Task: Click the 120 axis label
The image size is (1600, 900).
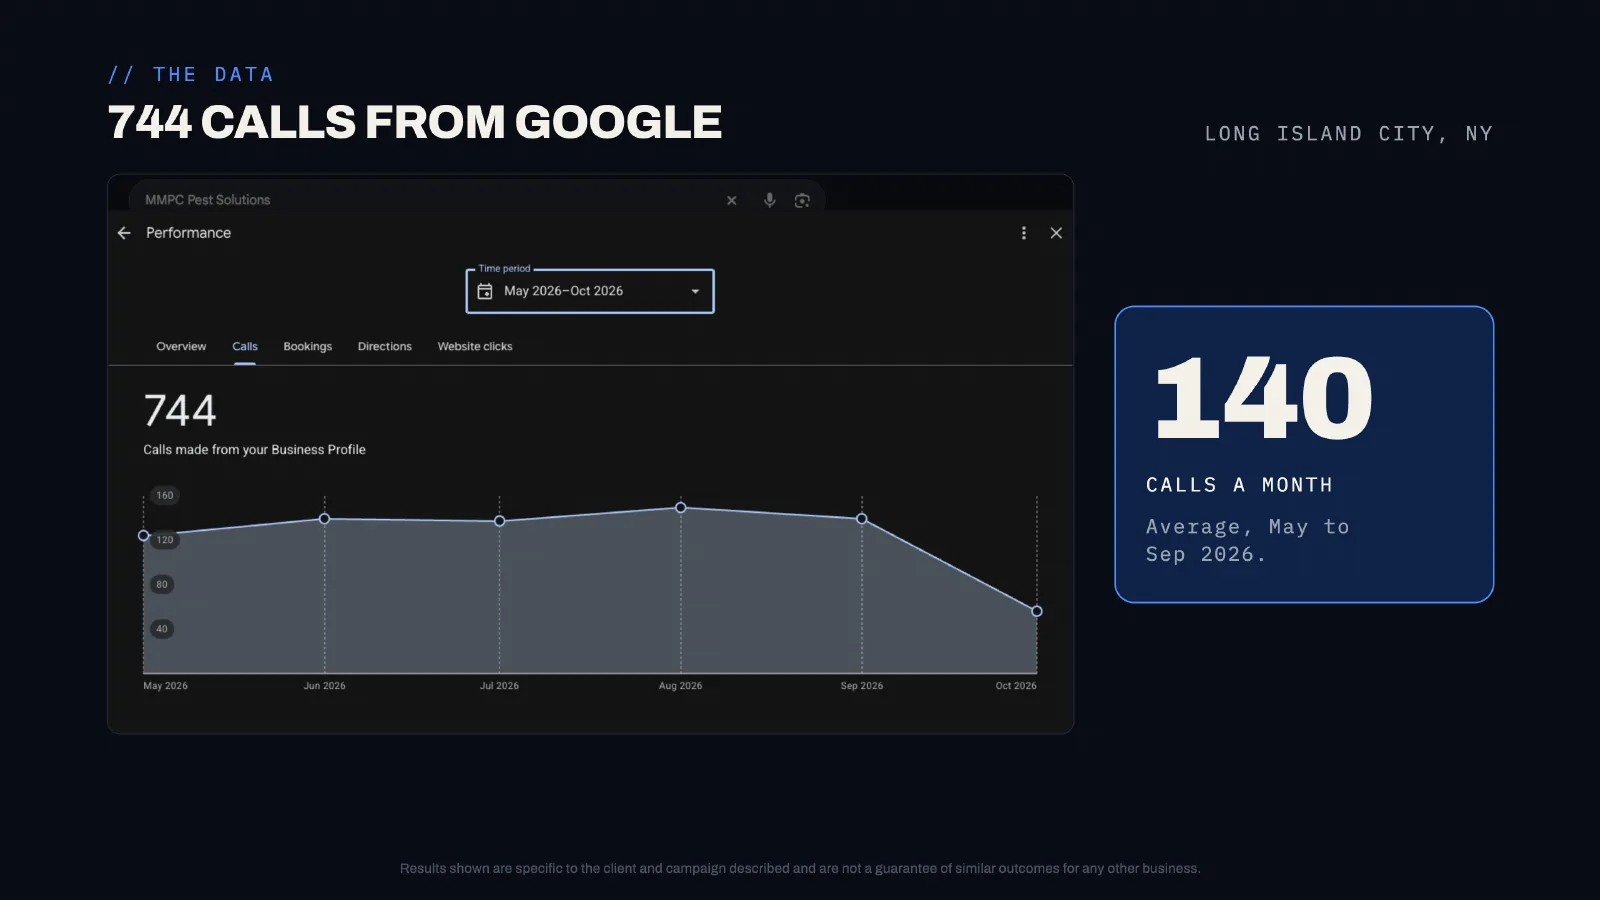Action: (165, 540)
